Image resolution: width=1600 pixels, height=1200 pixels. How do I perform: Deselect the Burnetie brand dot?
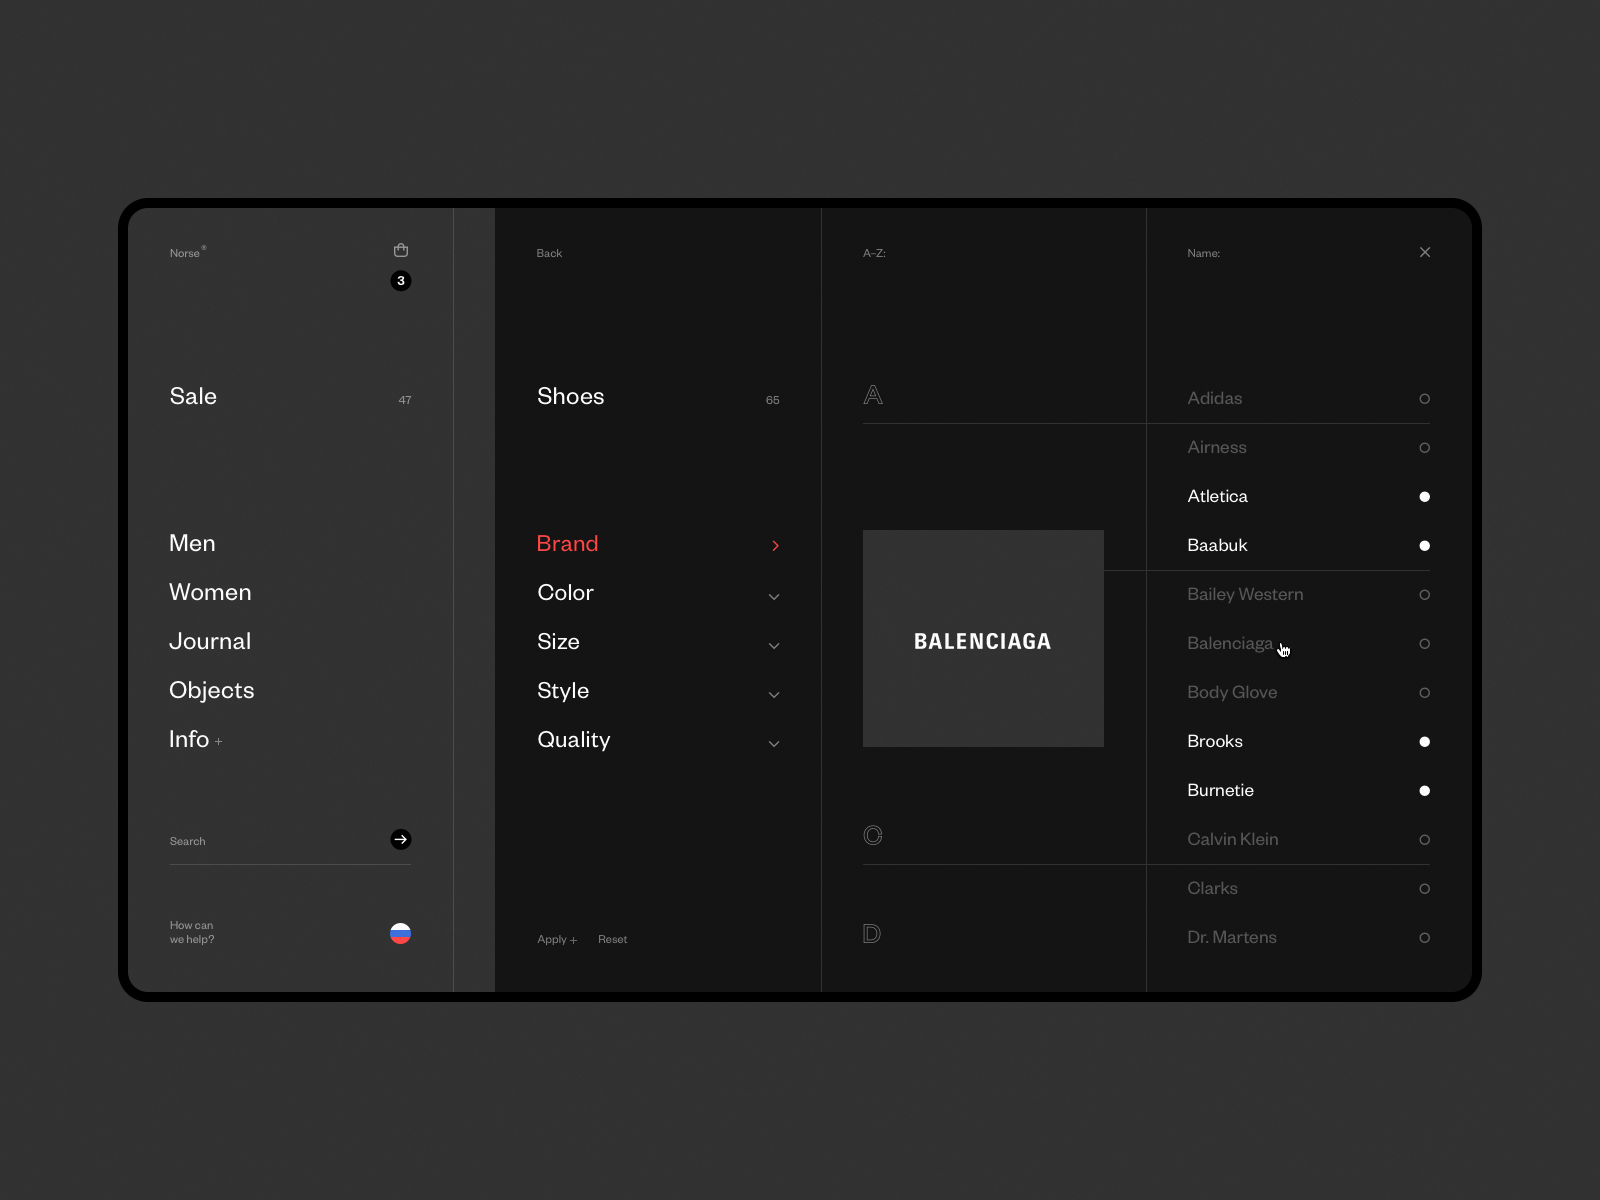[1425, 791]
